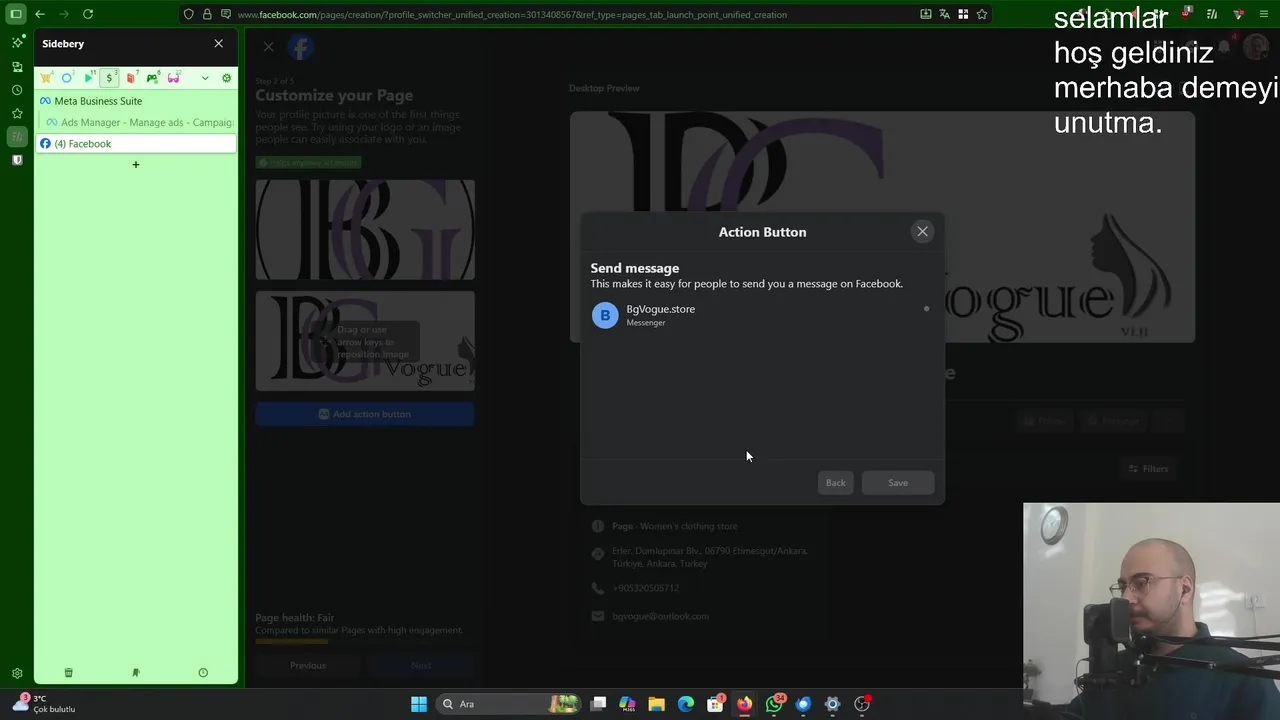Click the Next step button

pos(421,666)
